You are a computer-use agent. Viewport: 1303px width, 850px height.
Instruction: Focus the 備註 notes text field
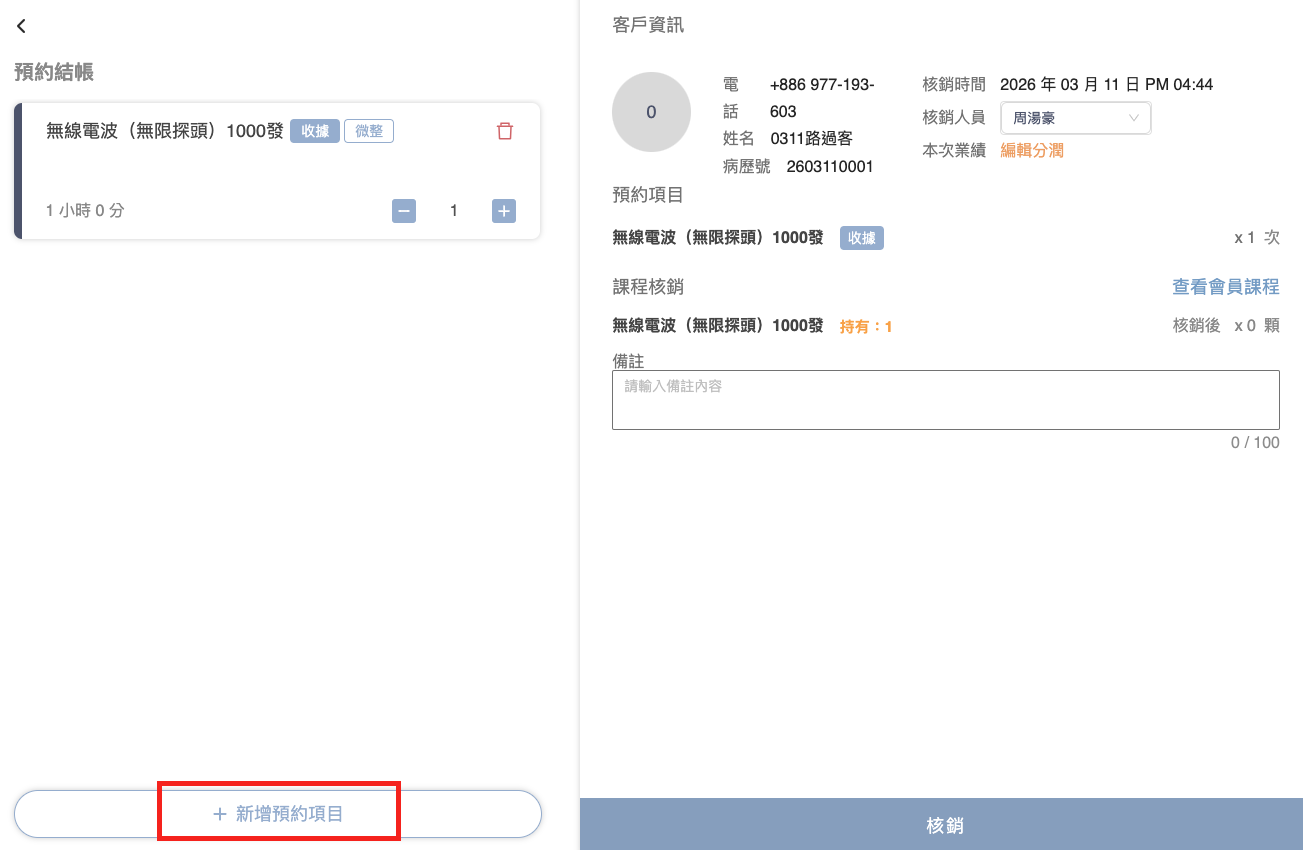coord(945,400)
